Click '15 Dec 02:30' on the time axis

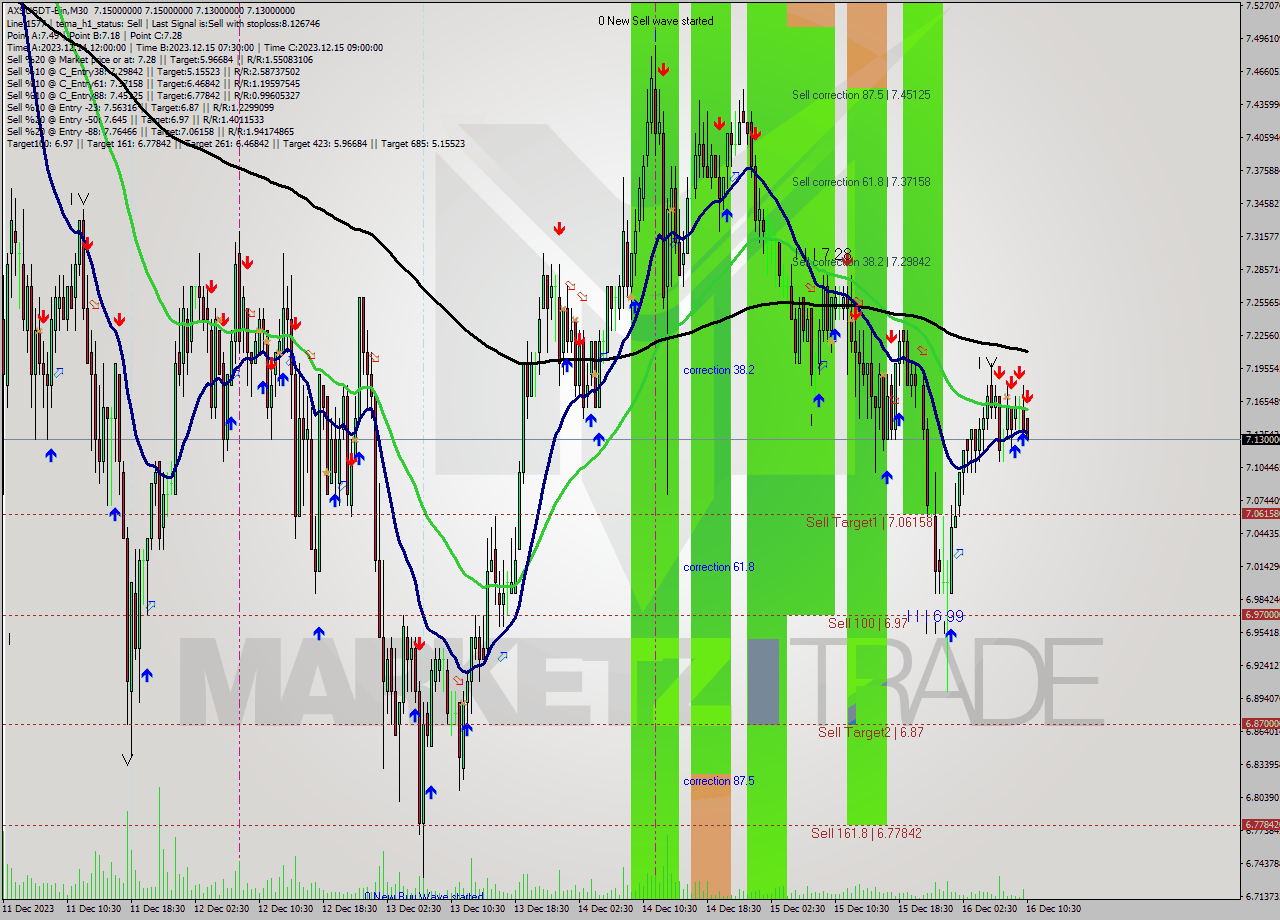[798, 909]
